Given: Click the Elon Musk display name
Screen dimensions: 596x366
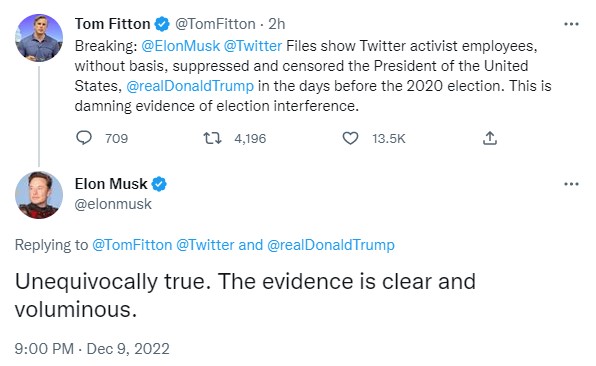Looking at the screenshot, I should [x=111, y=184].
